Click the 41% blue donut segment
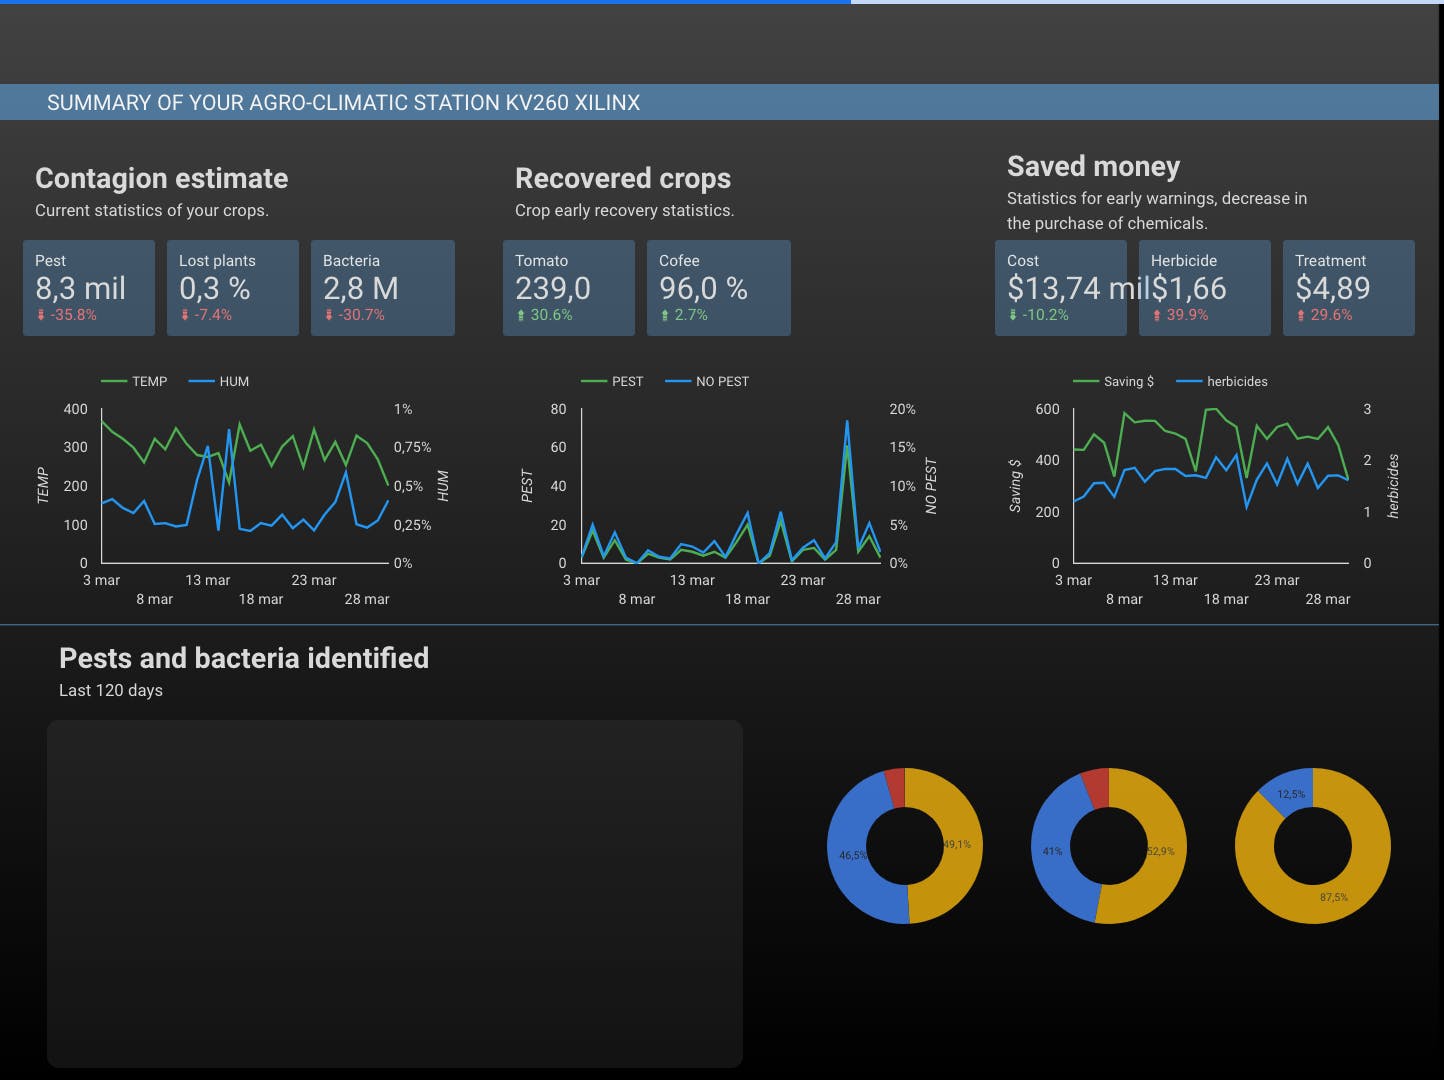The image size is (1444, 1080). (1051, 851)
